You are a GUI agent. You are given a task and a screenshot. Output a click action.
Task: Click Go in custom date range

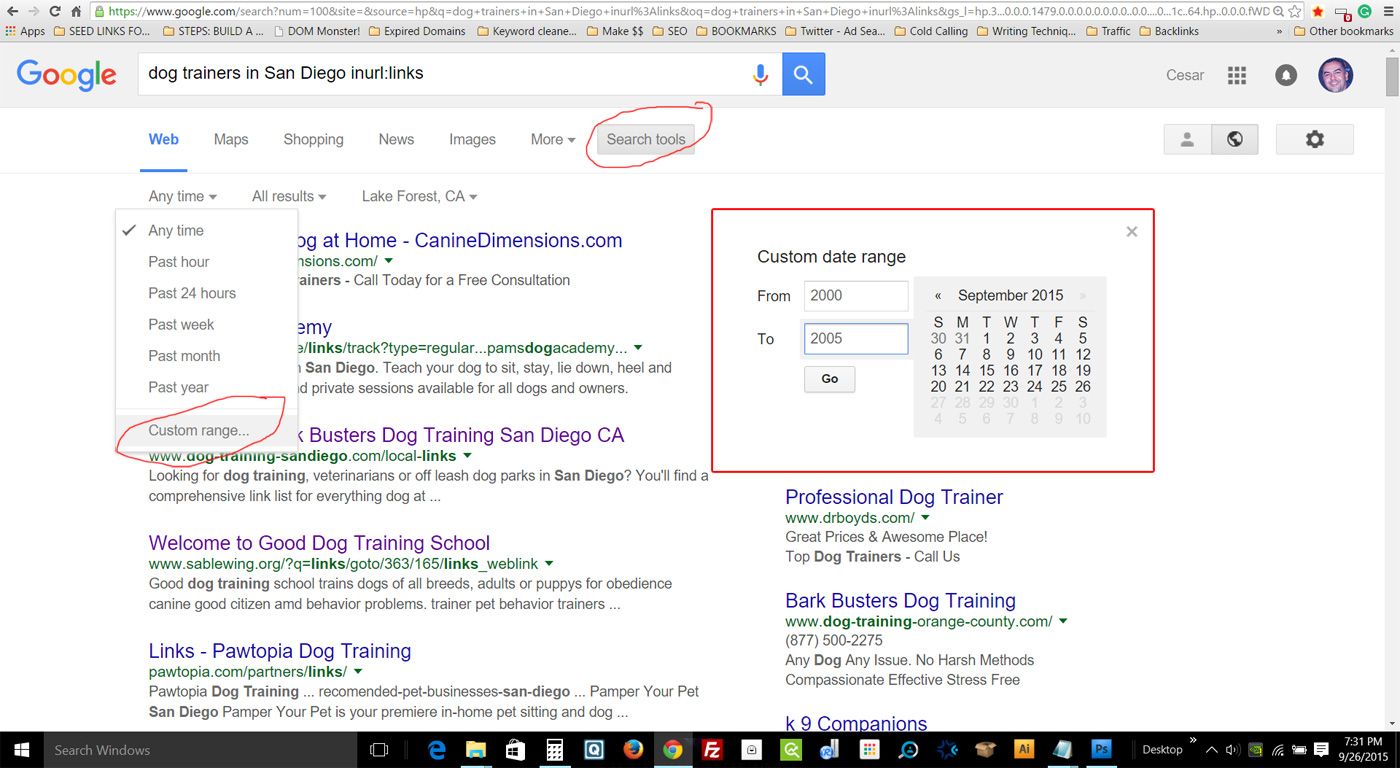pyautogui.click(x=829, y=379)
